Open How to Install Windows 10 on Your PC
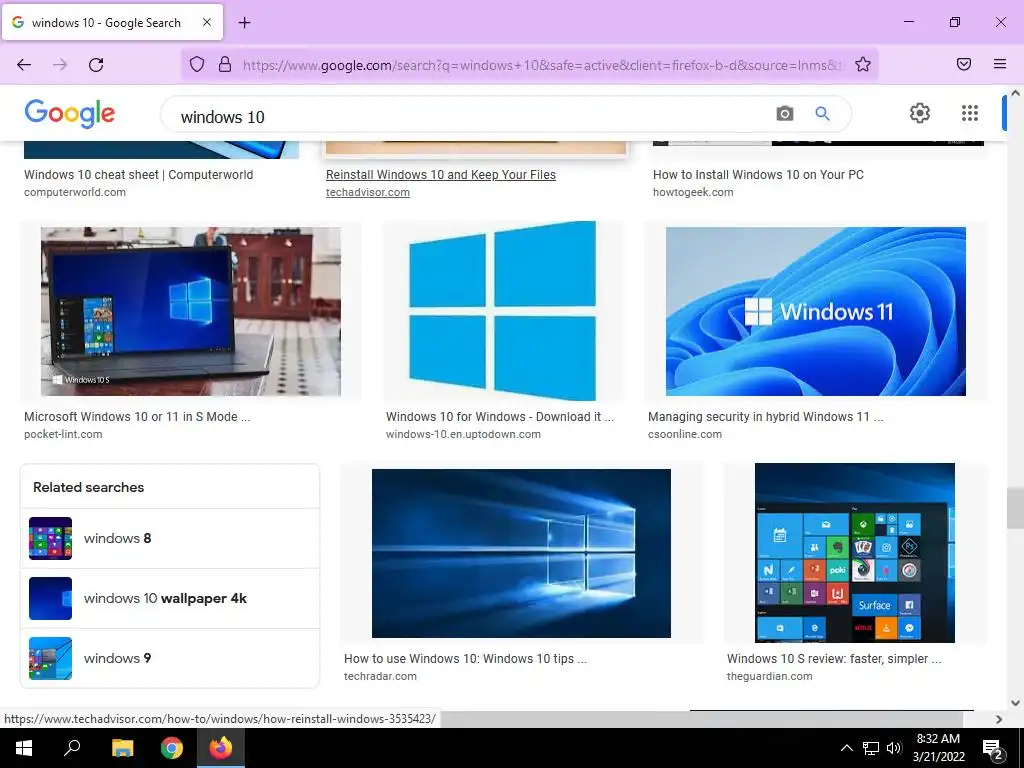The width and height of the screenshot is (1024, 768). 758,174
